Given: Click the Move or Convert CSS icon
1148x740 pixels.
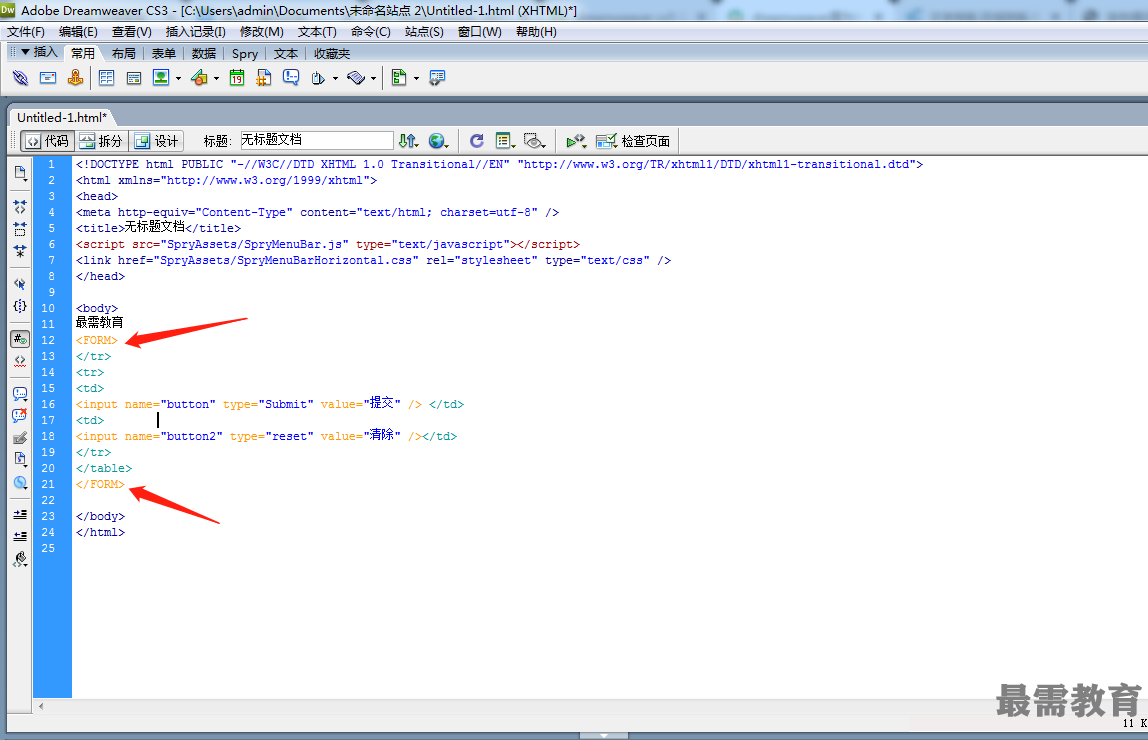Looking at the screenshot, I should tap(20, 482).
